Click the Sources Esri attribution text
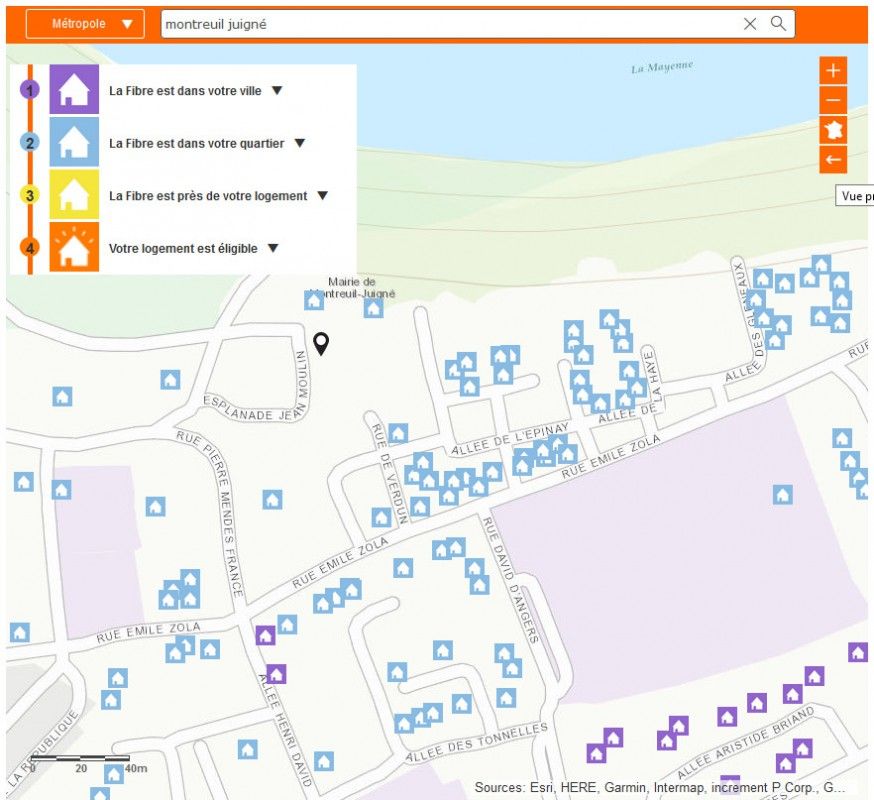 point(660,787)
